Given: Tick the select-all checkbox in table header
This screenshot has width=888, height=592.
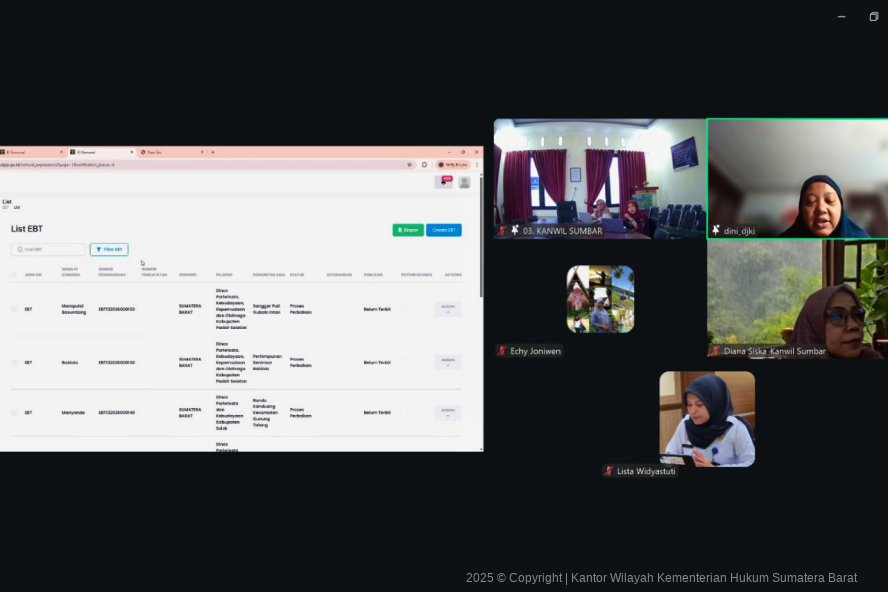Looking at the screenshot, I should 15,274.
